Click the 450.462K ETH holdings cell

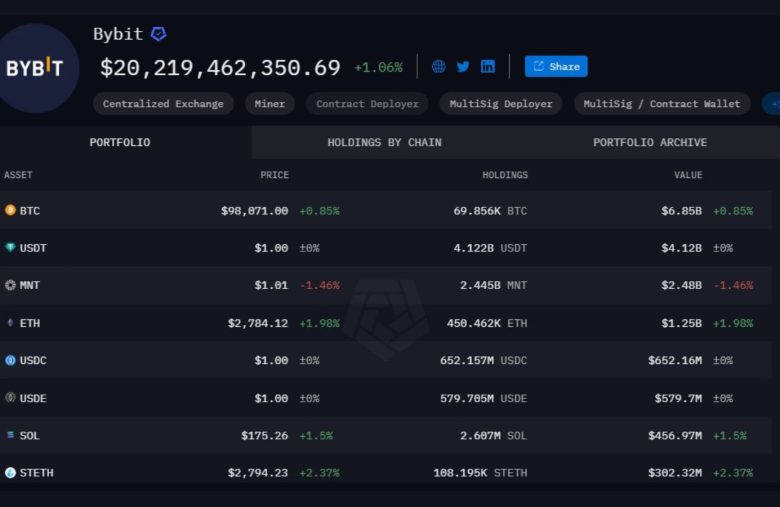point(487,323)
